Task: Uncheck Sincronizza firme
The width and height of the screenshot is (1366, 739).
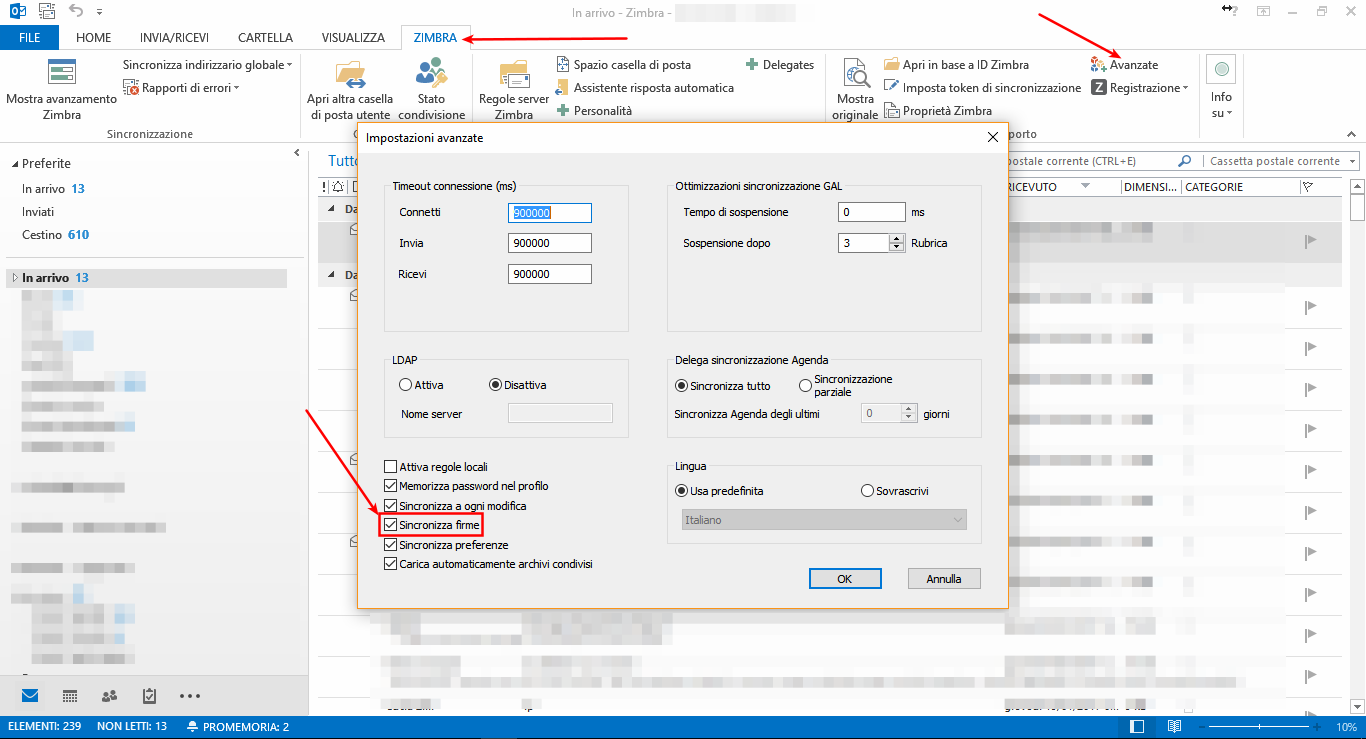Action: pos(390,525)
